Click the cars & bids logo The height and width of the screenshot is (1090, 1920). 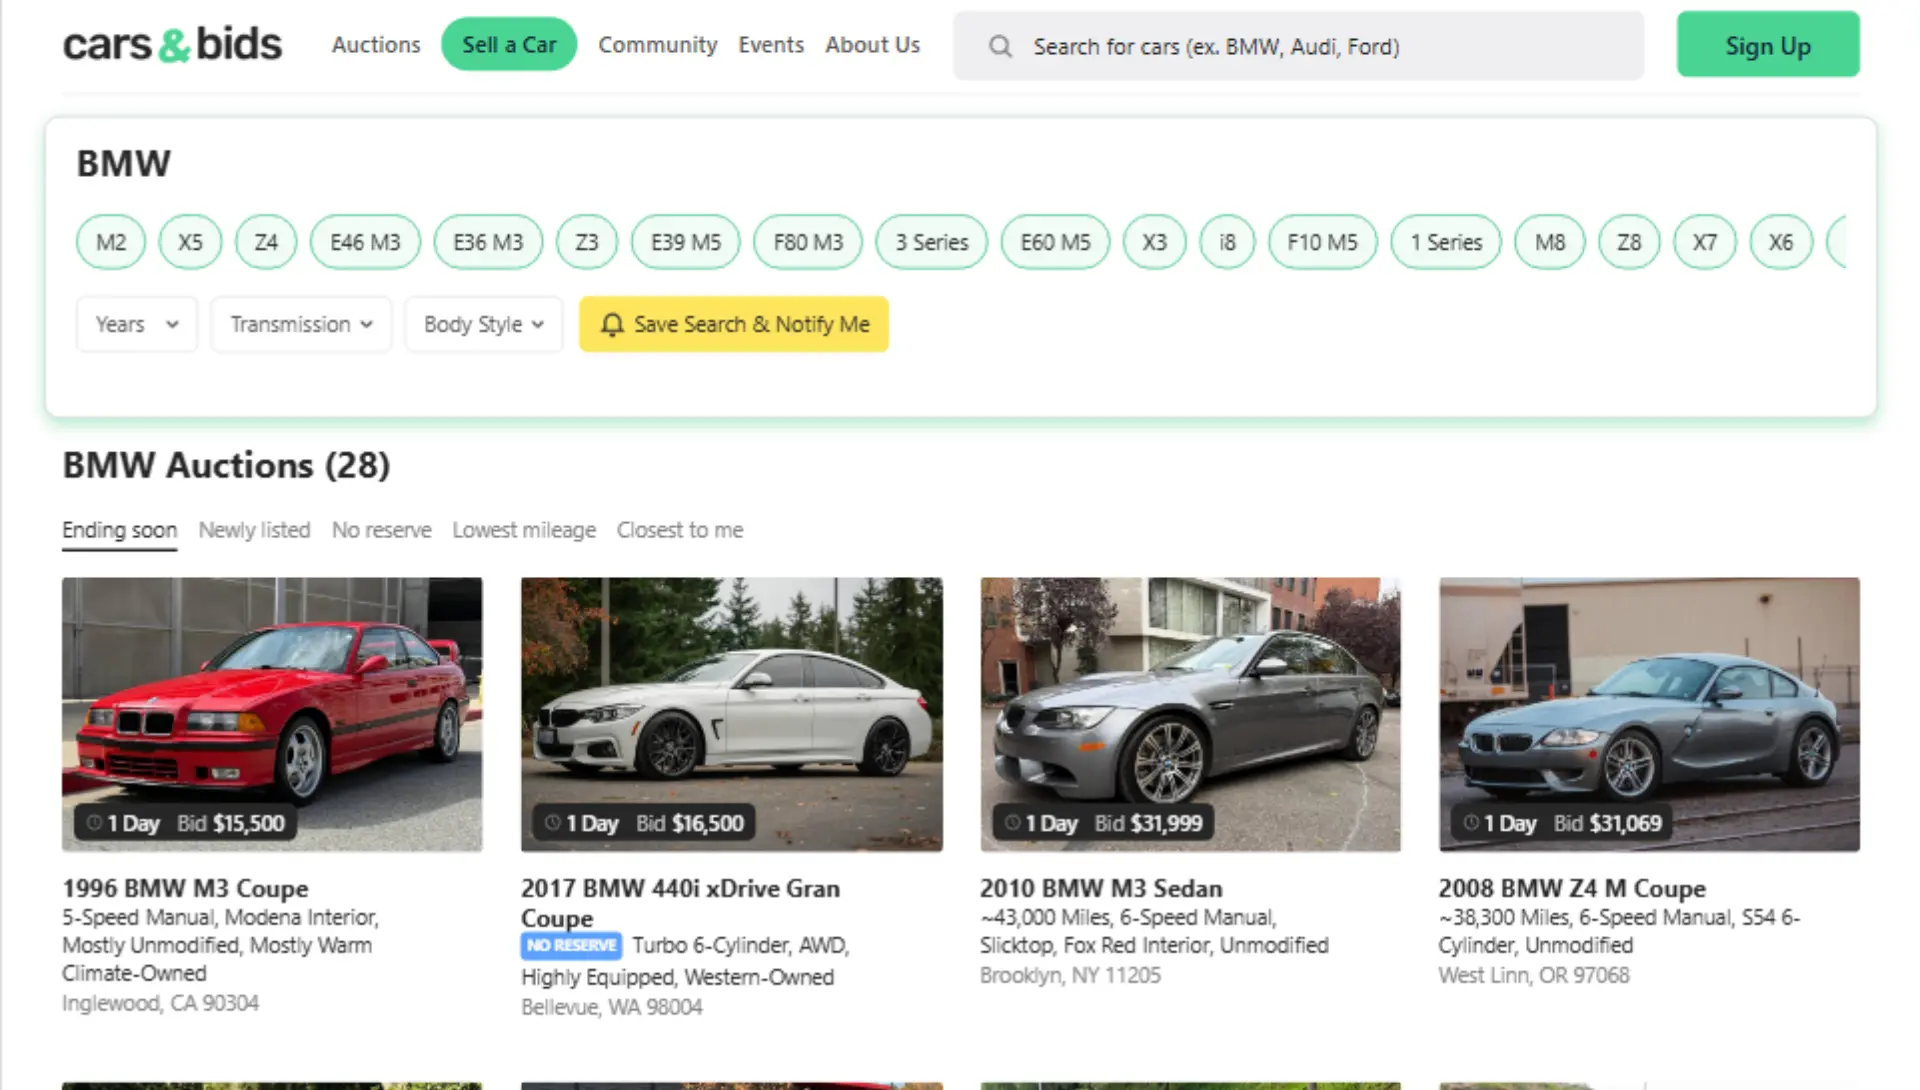[172, 45]
